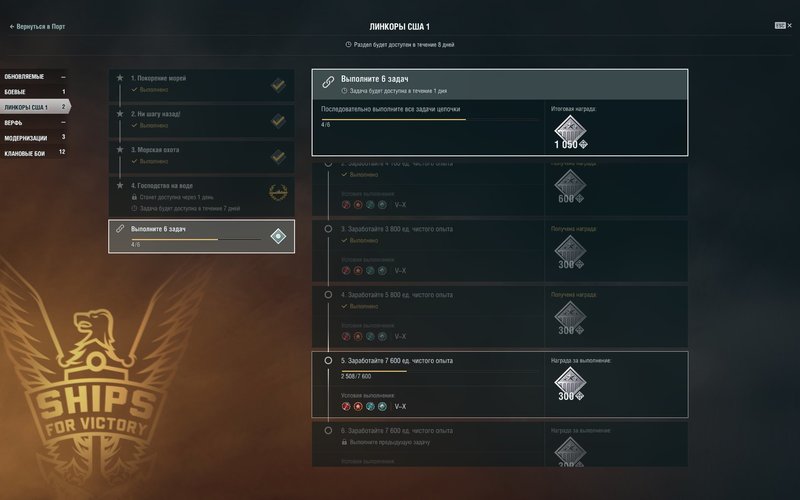Open the 2. Ни шагу назад mission
Image resolution: width=800 pixels, height=500 pixels.
pos(202,121)
